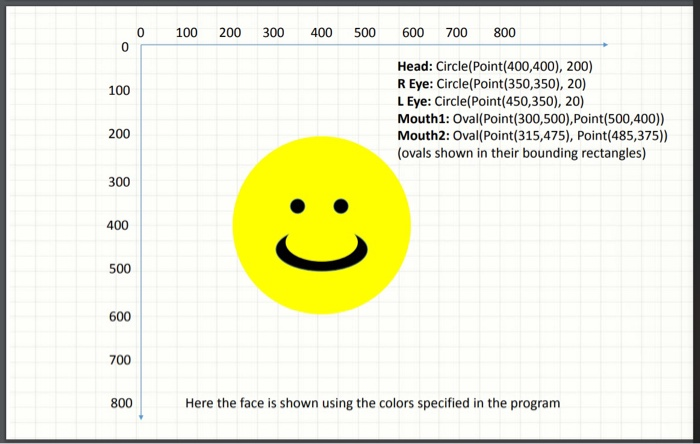Click the '400' label on the horizontal axis

[321, 33]
